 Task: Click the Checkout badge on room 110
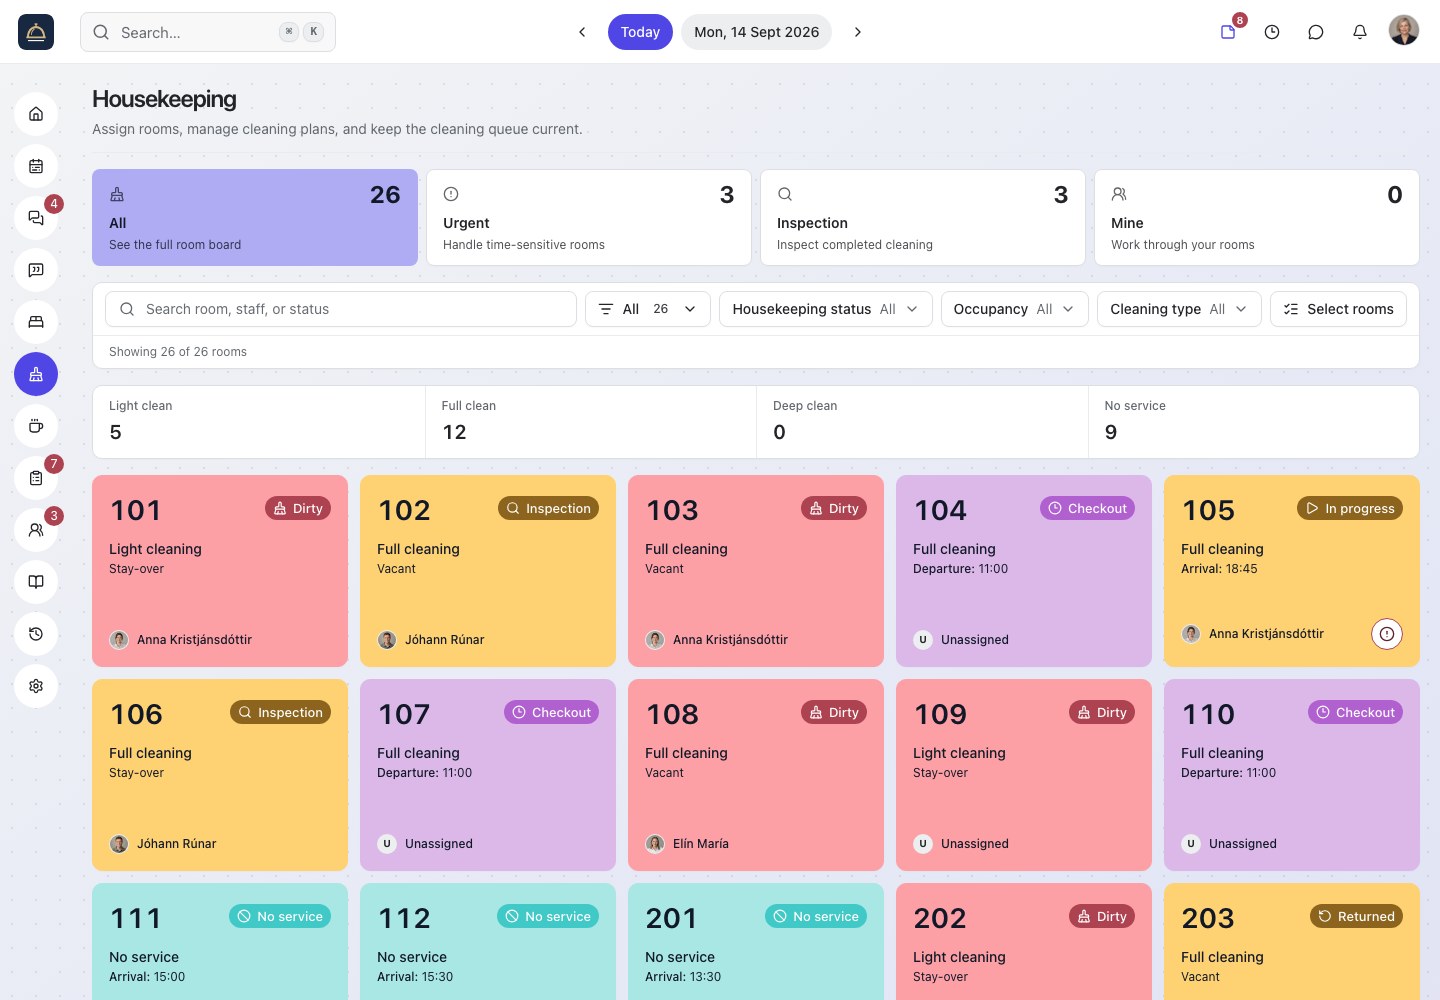coord(1355,712)
